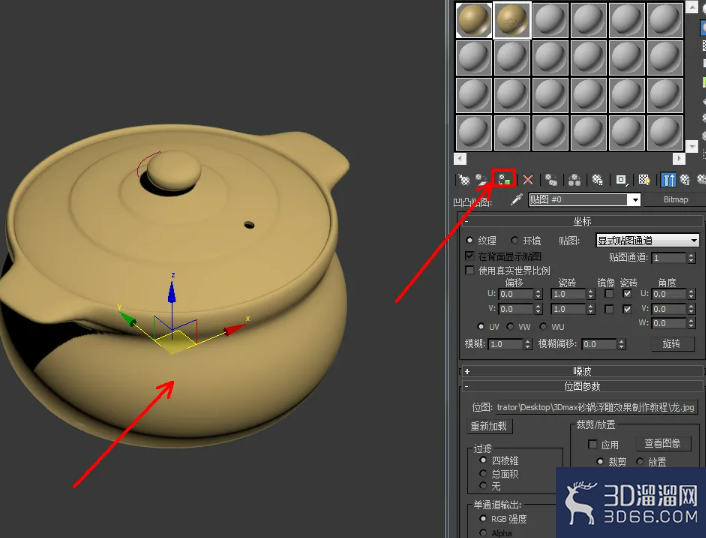Click the Get Material icon
The image size is (706, 538).
pyautogui.click(x=464, y=180)
